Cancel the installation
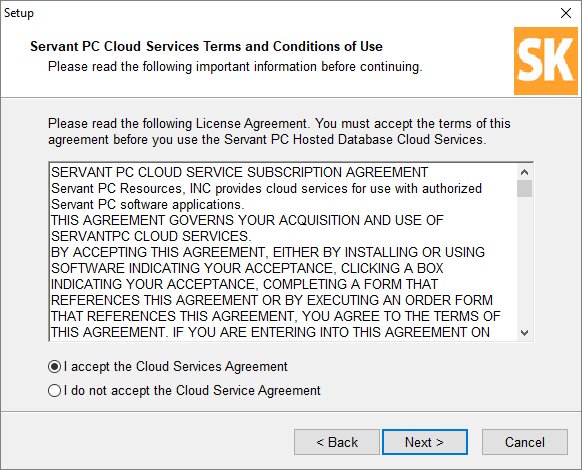The image size is (582, 470). pyautogui.click(x=525, y=442)
